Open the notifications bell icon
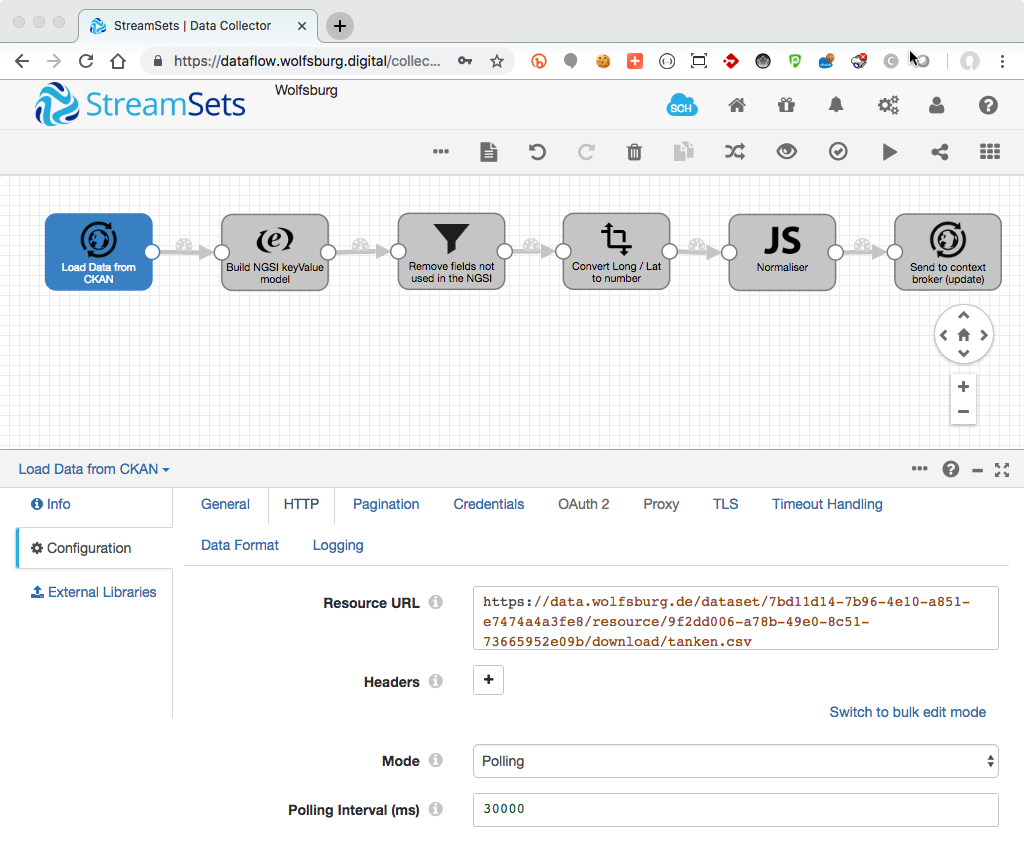Image resolution: width=1024 pixels, height=848 pixels. tap(836, 105)
